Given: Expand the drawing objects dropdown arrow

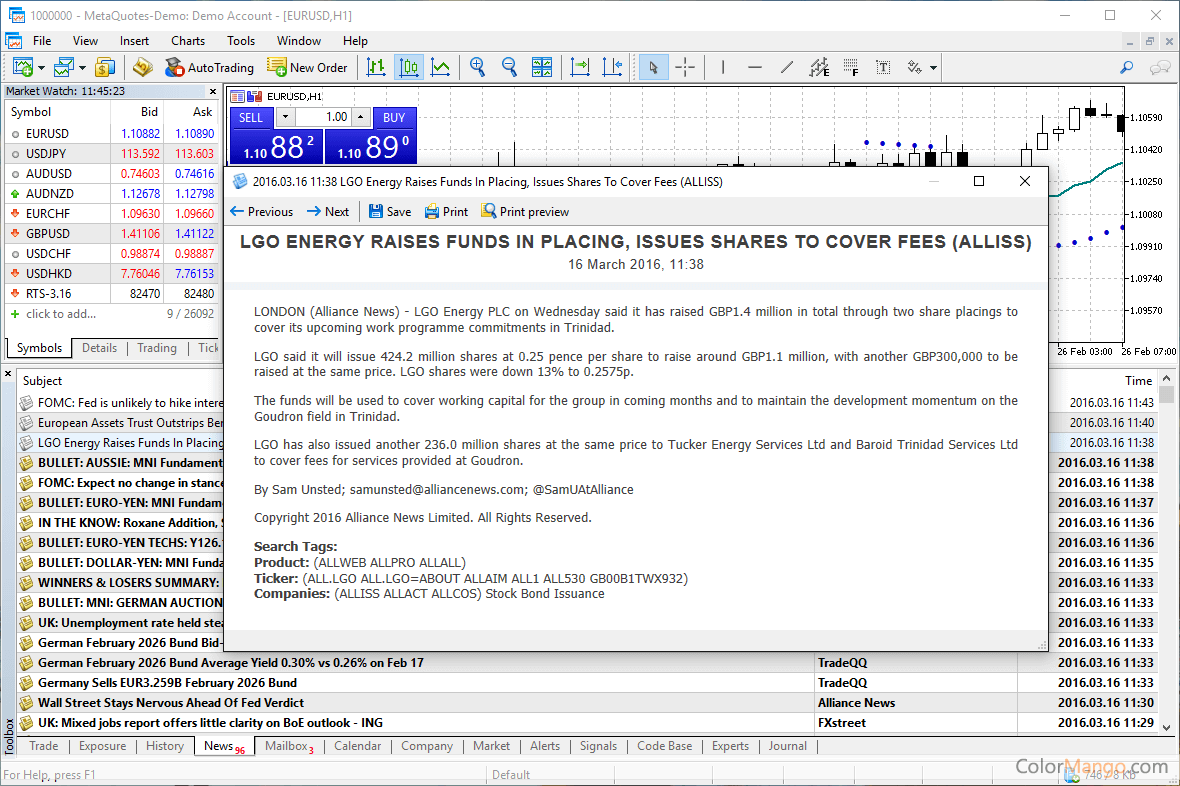Looking at the screenshot, I should 933,68.
